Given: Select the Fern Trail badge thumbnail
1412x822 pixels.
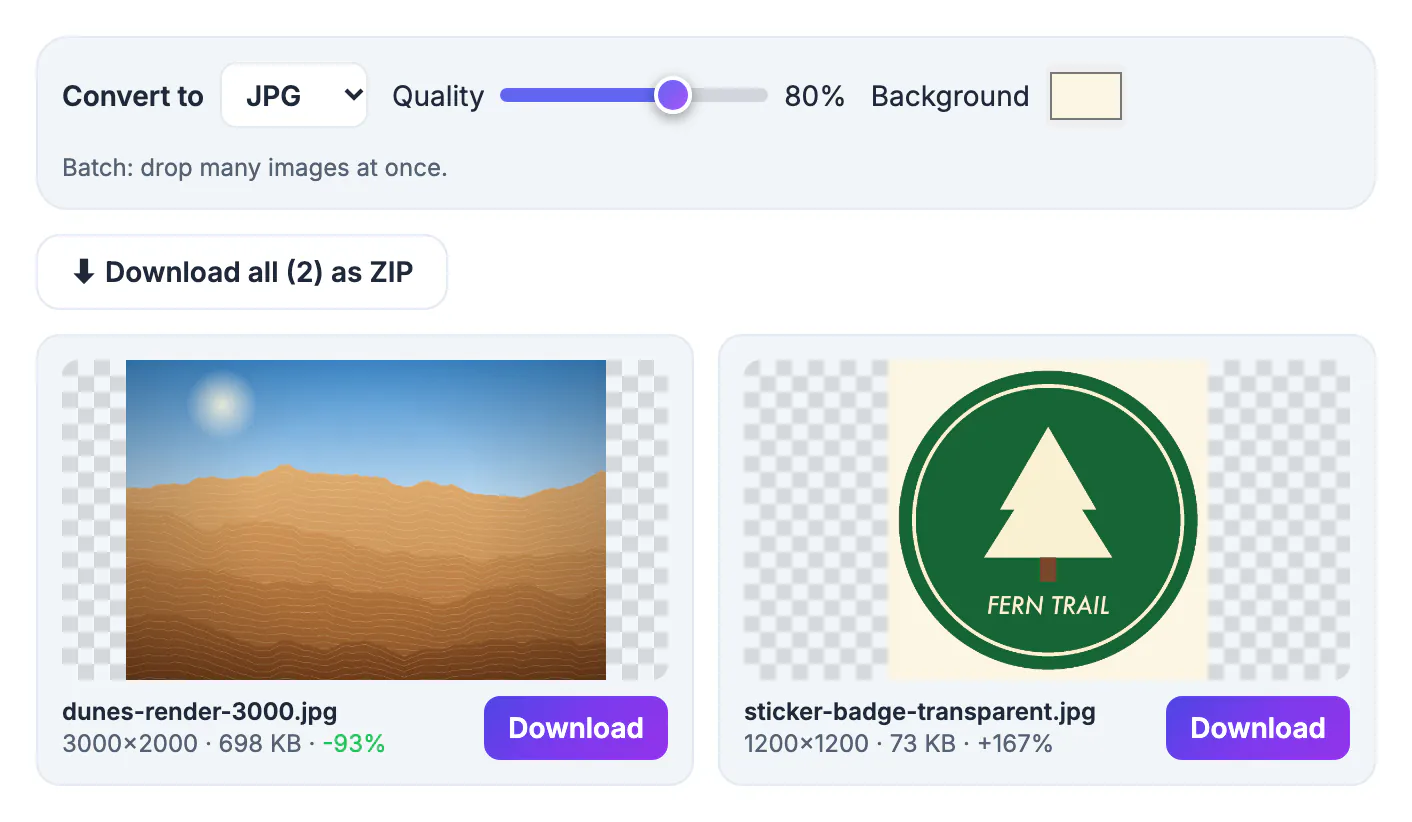Looking at the screenshot, I should coord(1048,520).
